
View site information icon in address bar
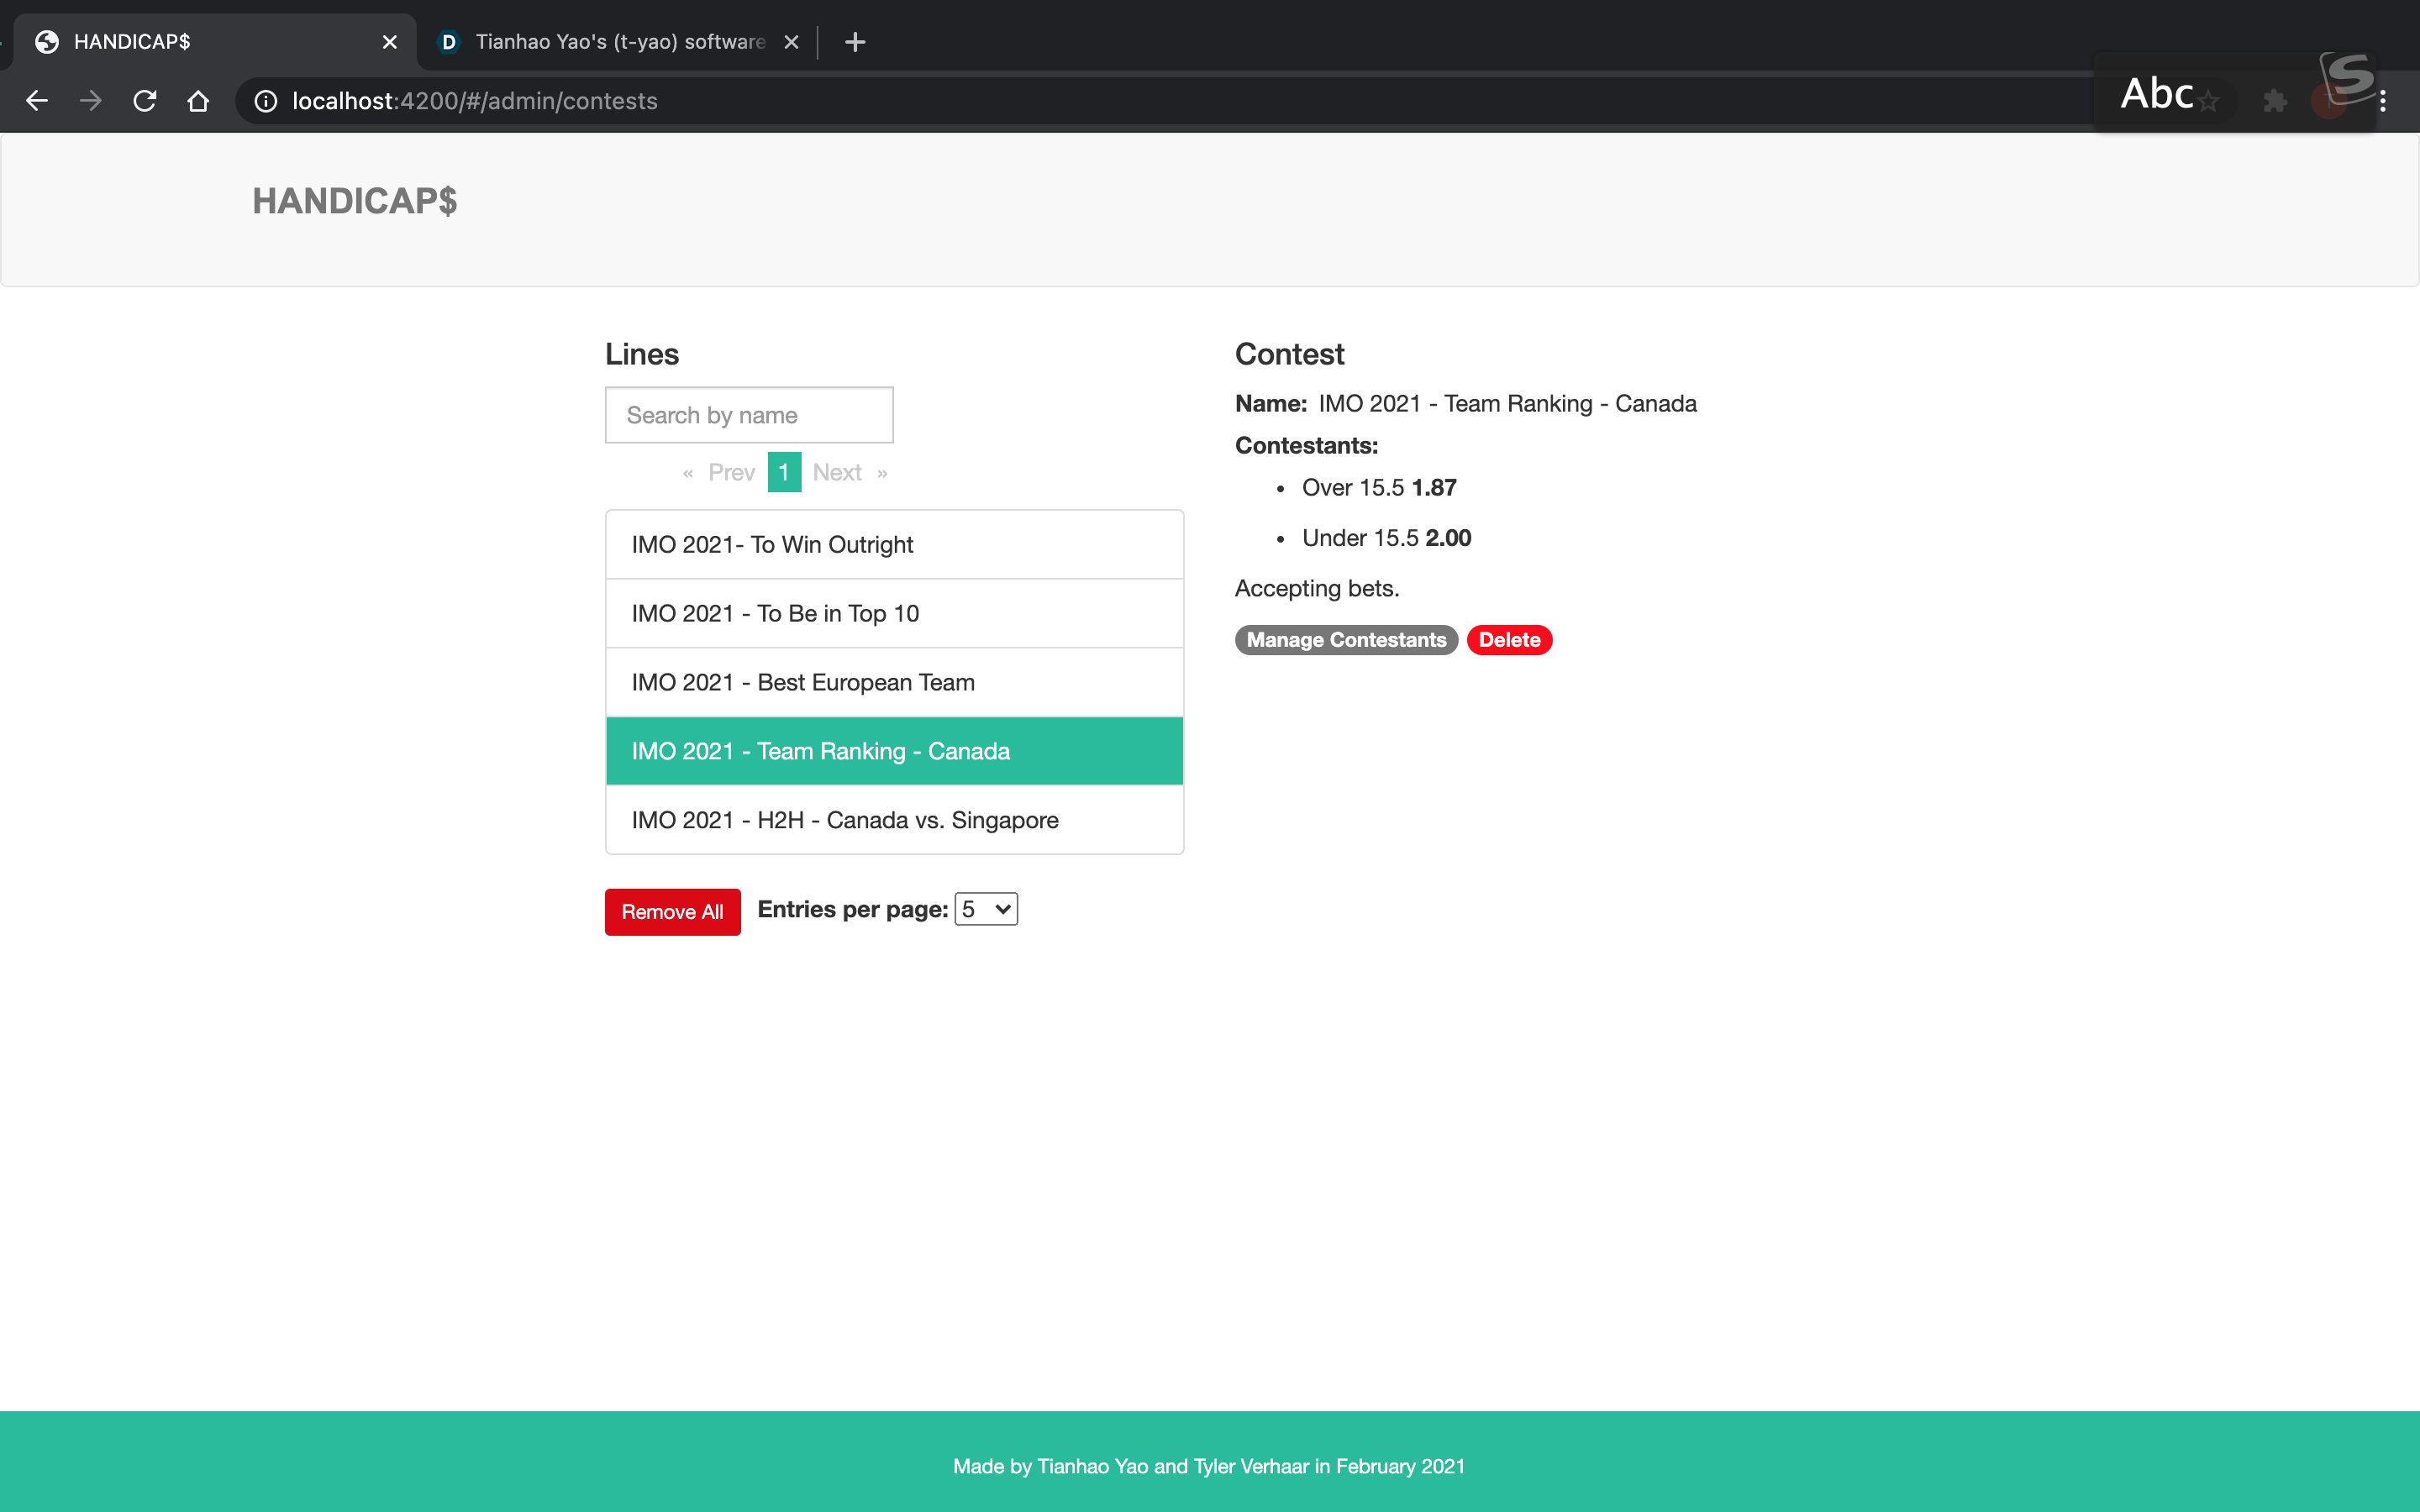click(265, 101)
